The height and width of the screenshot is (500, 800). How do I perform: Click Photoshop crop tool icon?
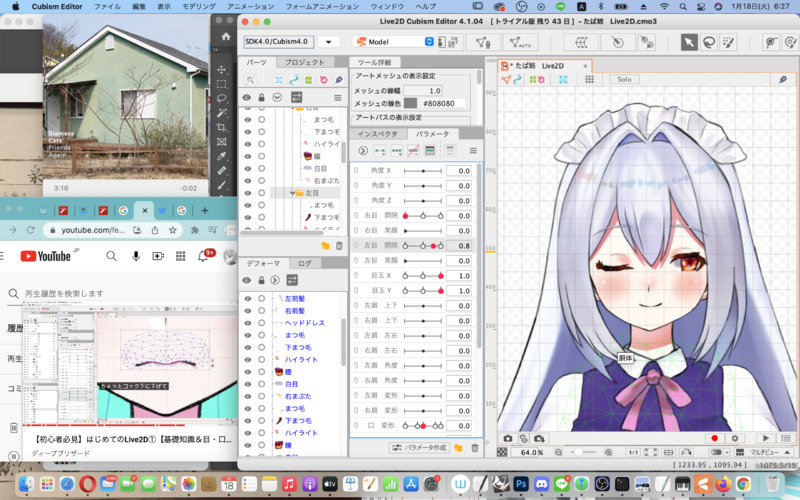221,127
